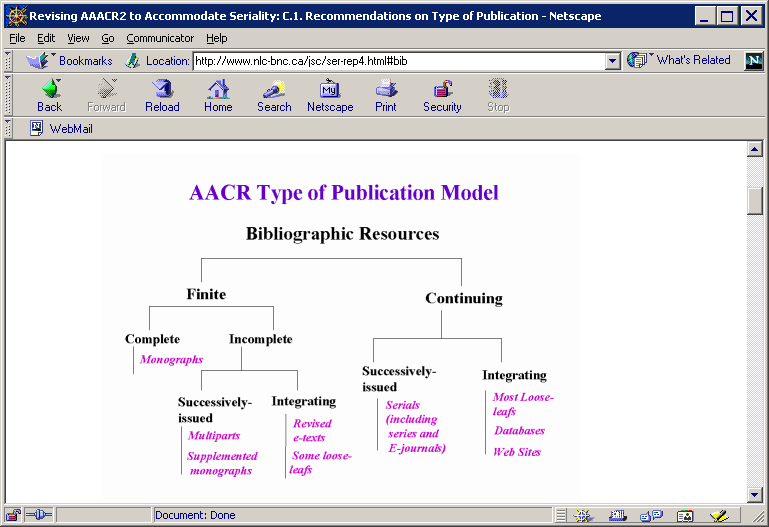
Task: Open Address Book from the component bar
Action: point(685,516)
